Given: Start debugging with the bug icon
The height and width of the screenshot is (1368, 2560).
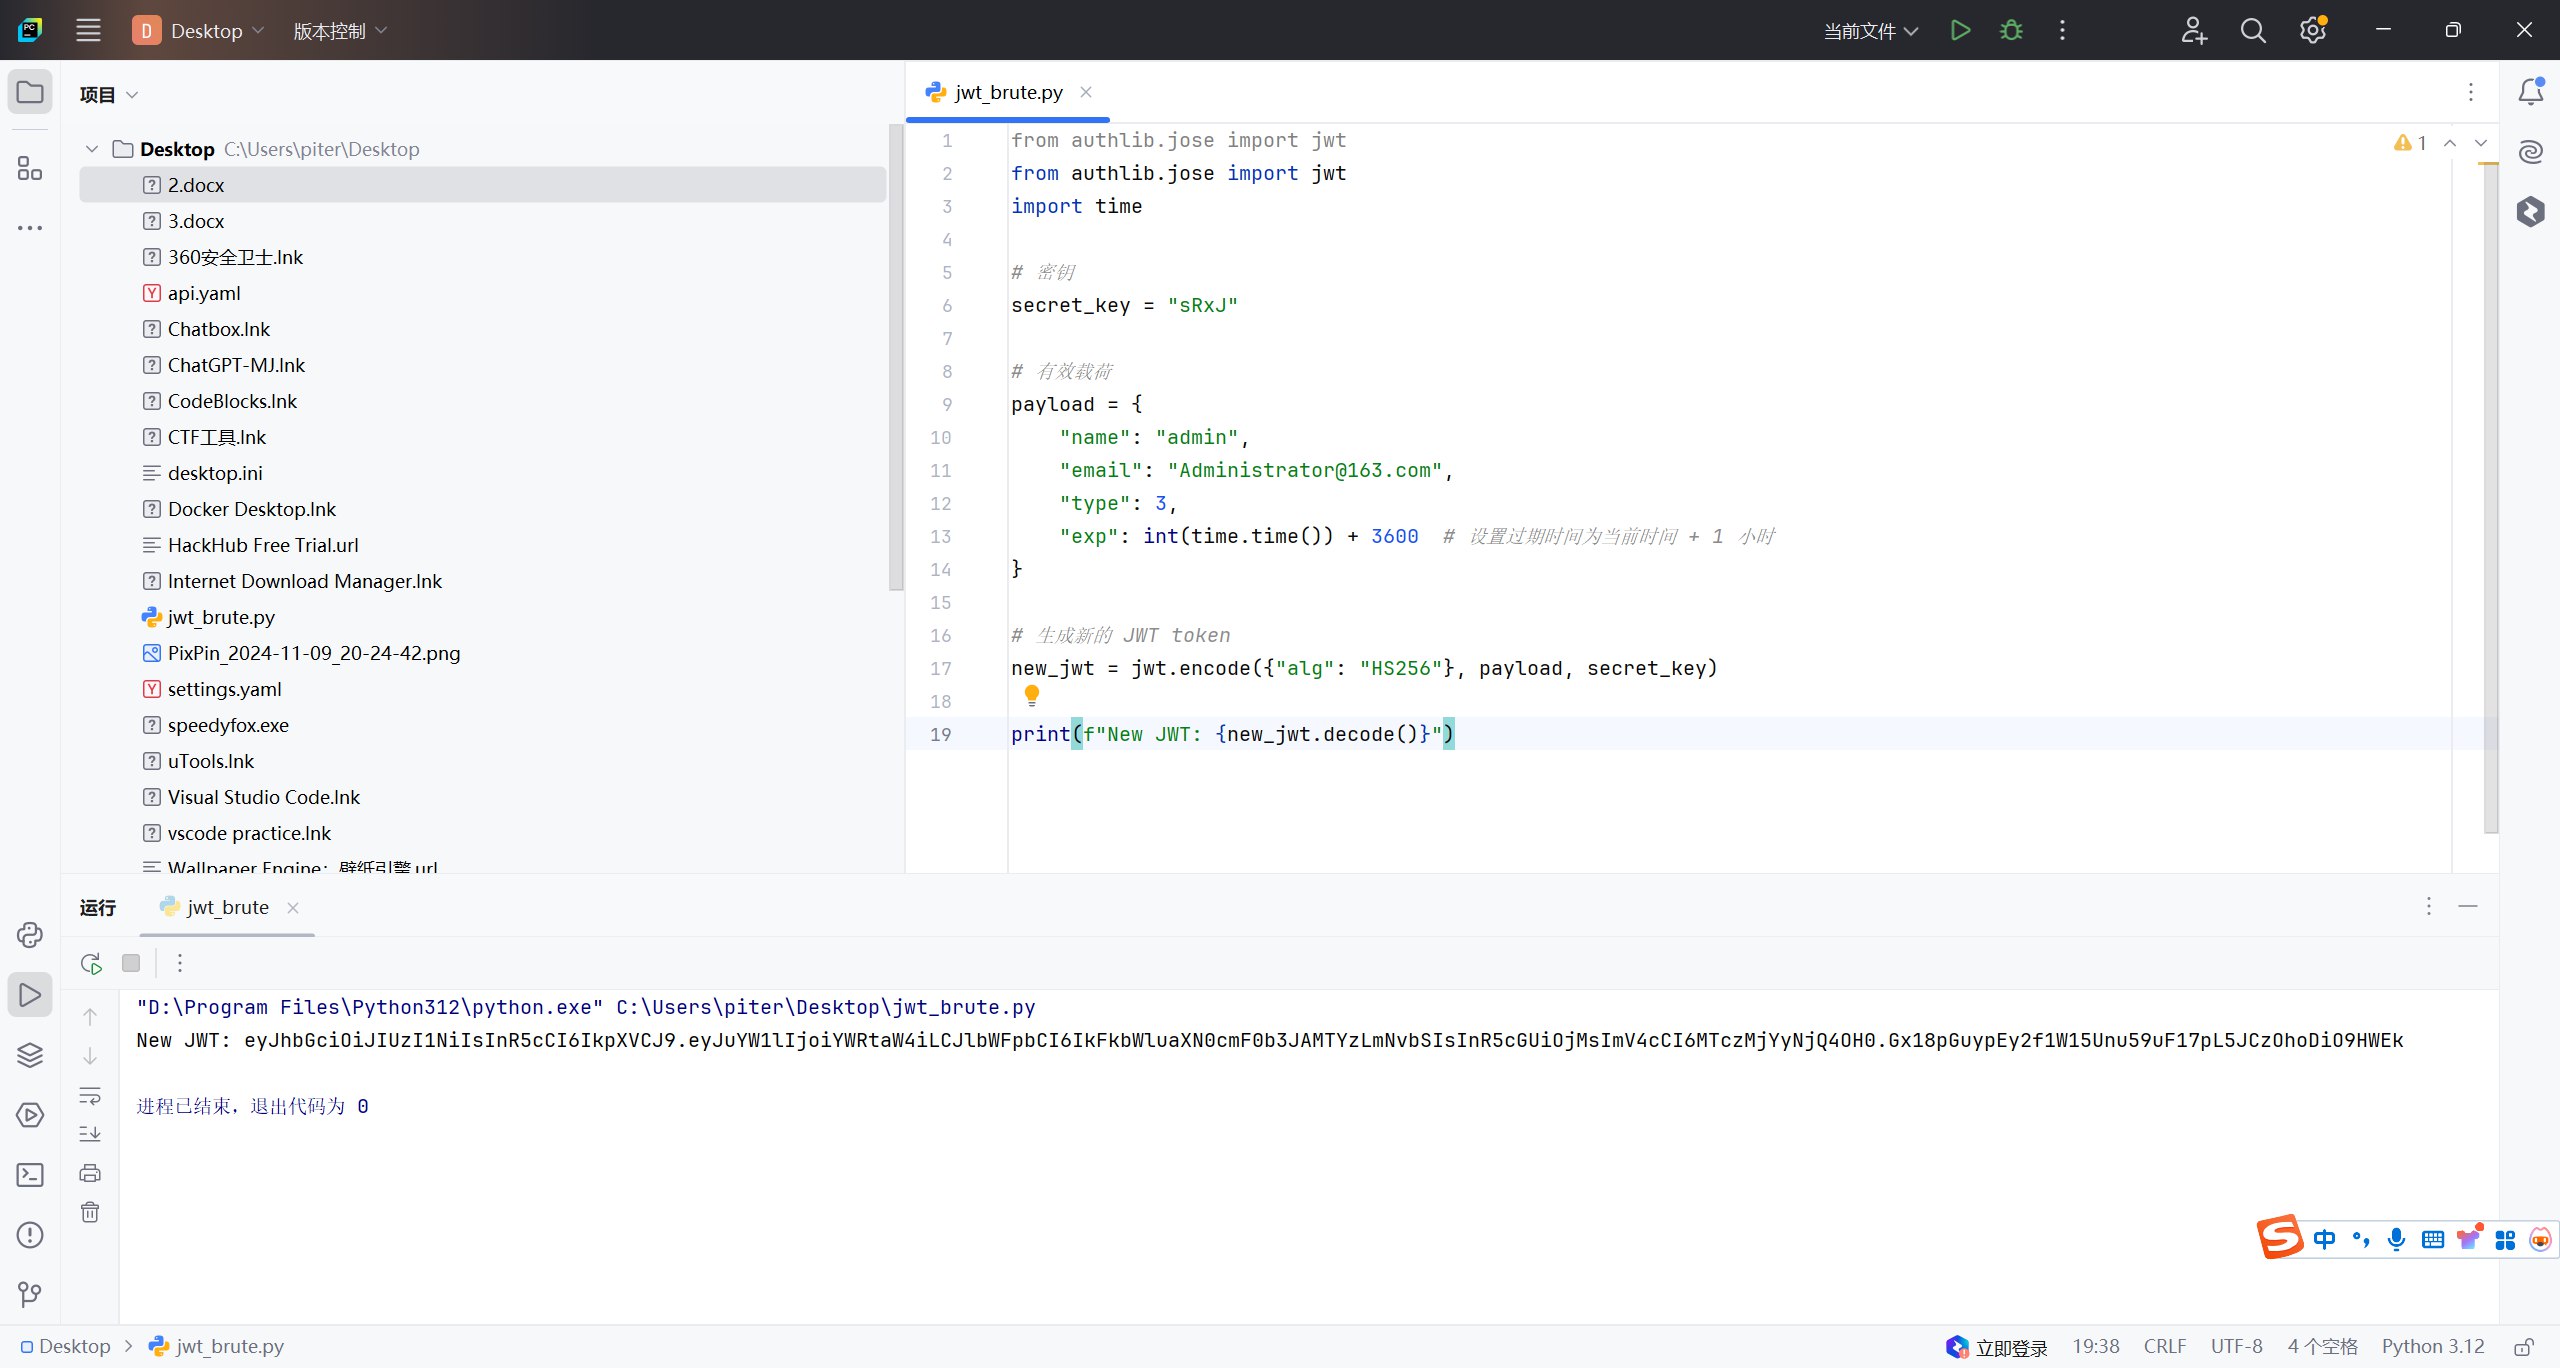Looking at the screenshot, I should 2011,30.
